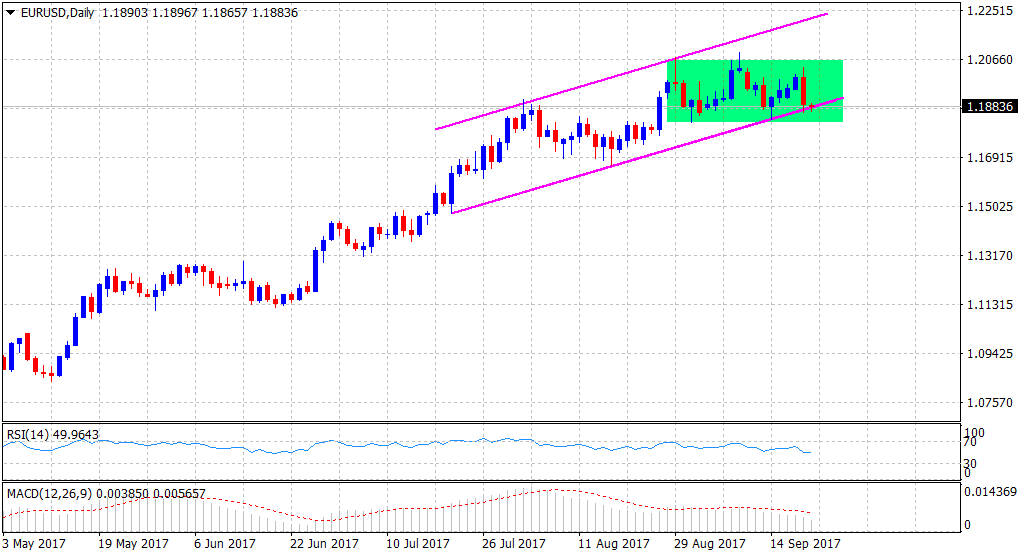
Task: Select the 1.13170 price scale label
Action: [989, 256]
